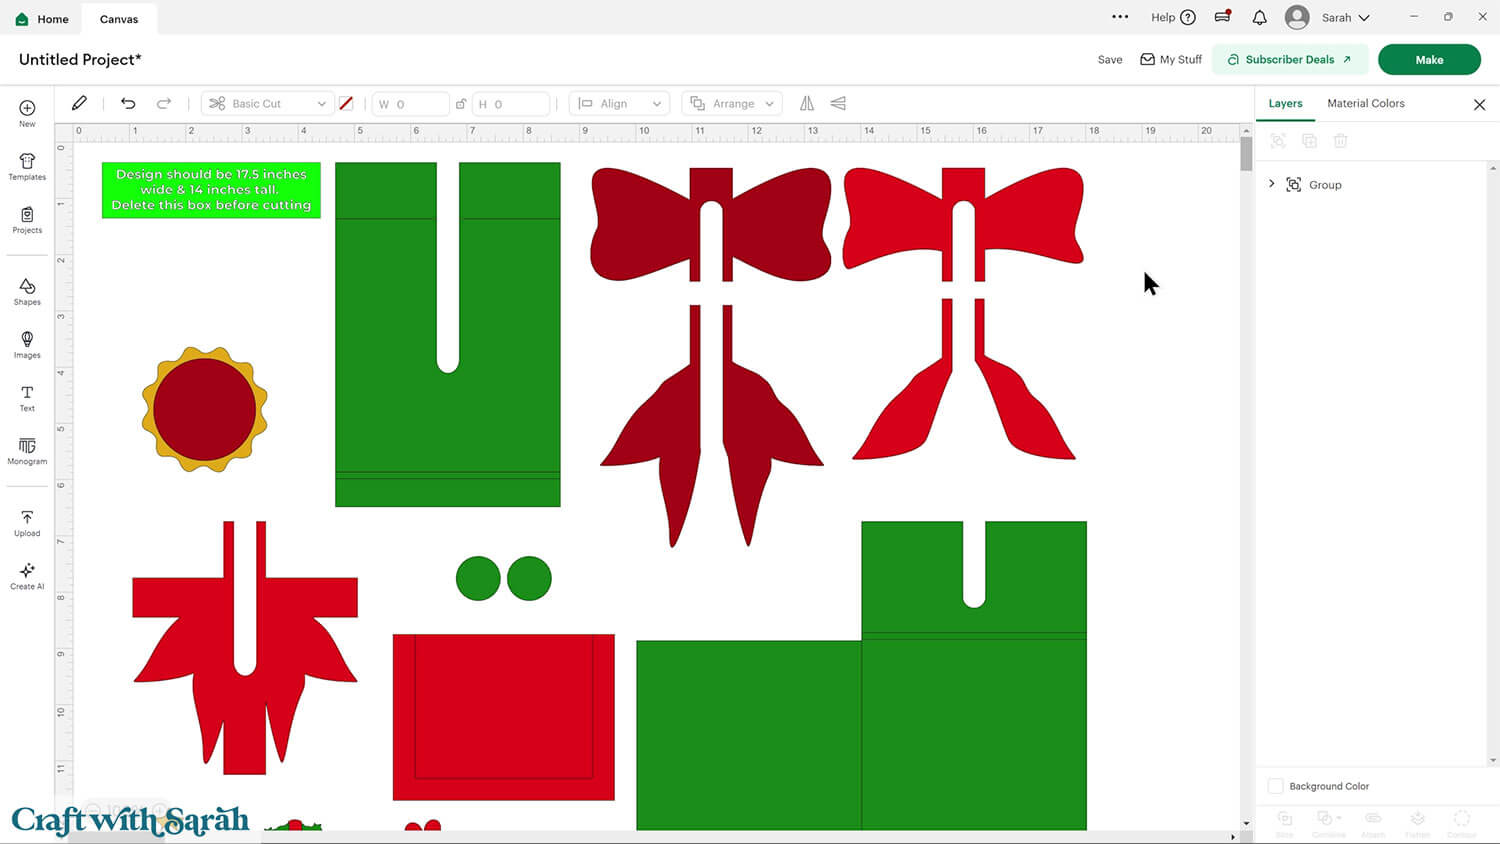This screenshot has height=844, width=1500.
Task: Expand the Group layer chevron
Action: click(1272, 184)
